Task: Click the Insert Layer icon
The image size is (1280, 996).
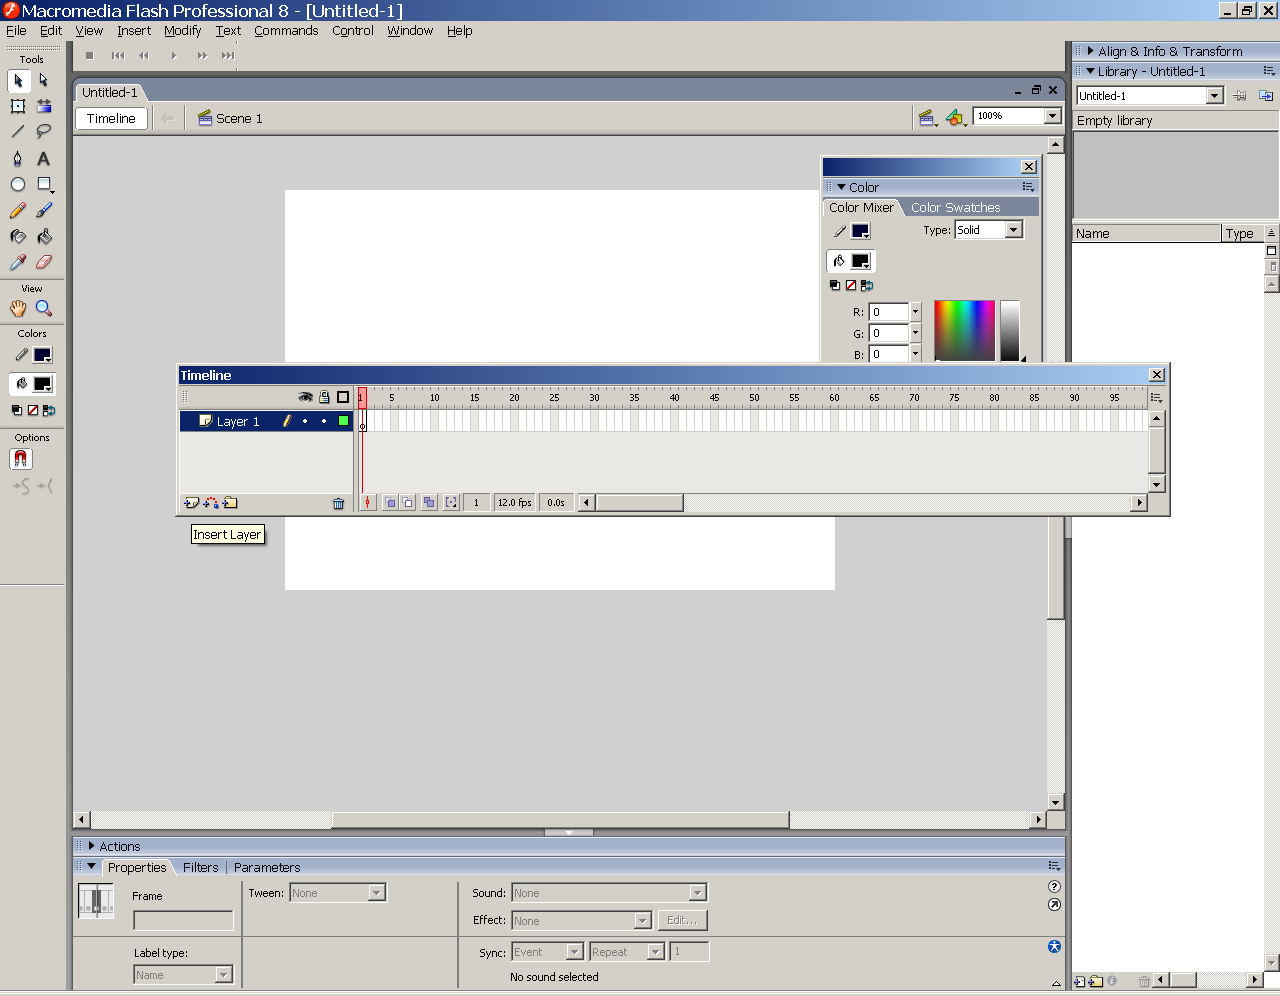Action: coord(191,503)
